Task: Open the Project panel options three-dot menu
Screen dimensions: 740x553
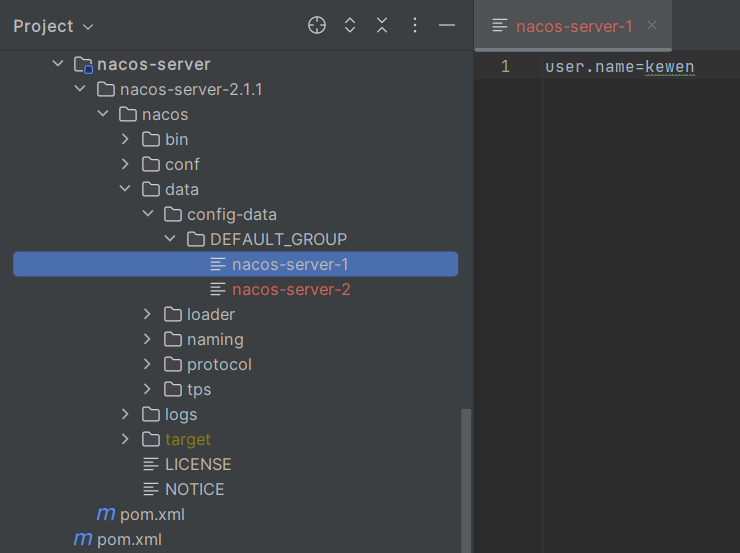Action: coord(415,25)
